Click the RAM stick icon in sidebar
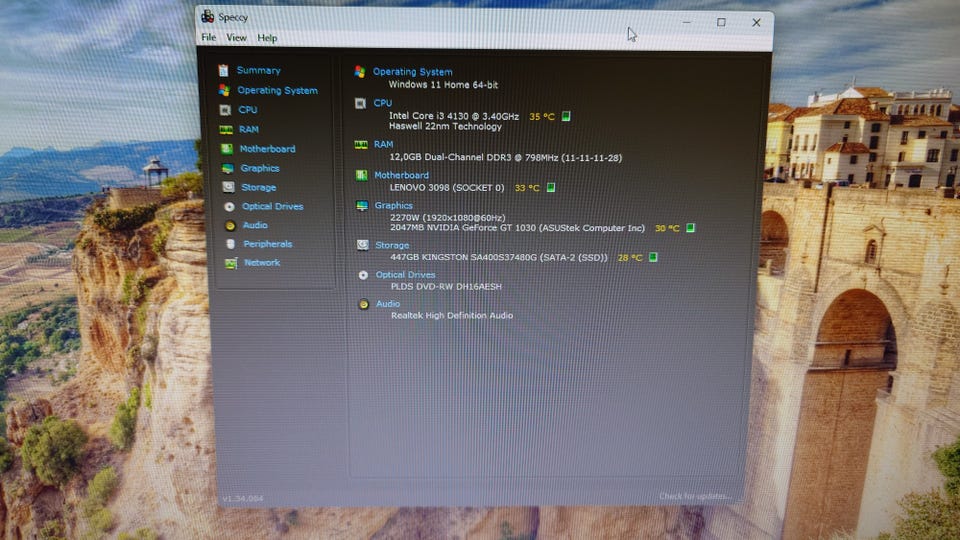The height and width of the screenshot is (540, 960). point(226,130)
